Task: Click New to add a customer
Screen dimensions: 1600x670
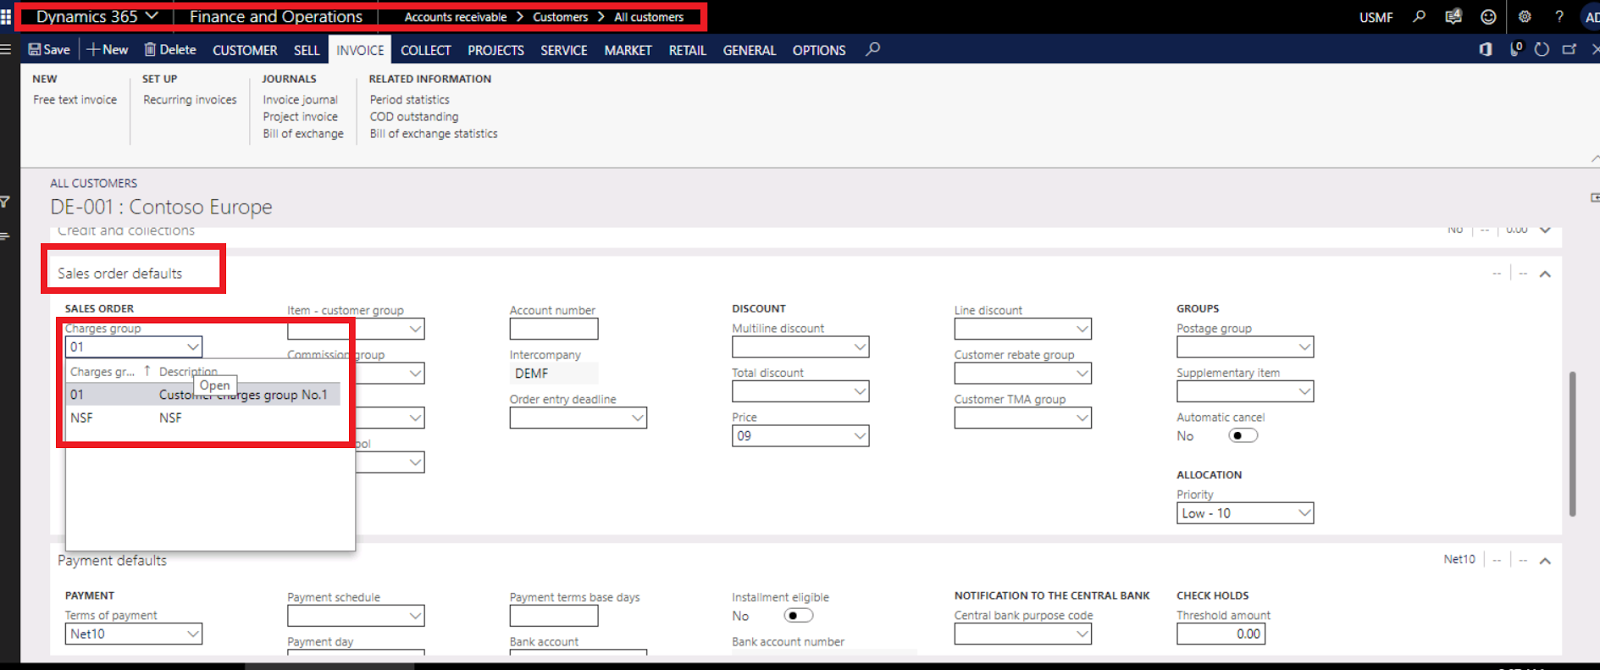Action: coord(107,49)
